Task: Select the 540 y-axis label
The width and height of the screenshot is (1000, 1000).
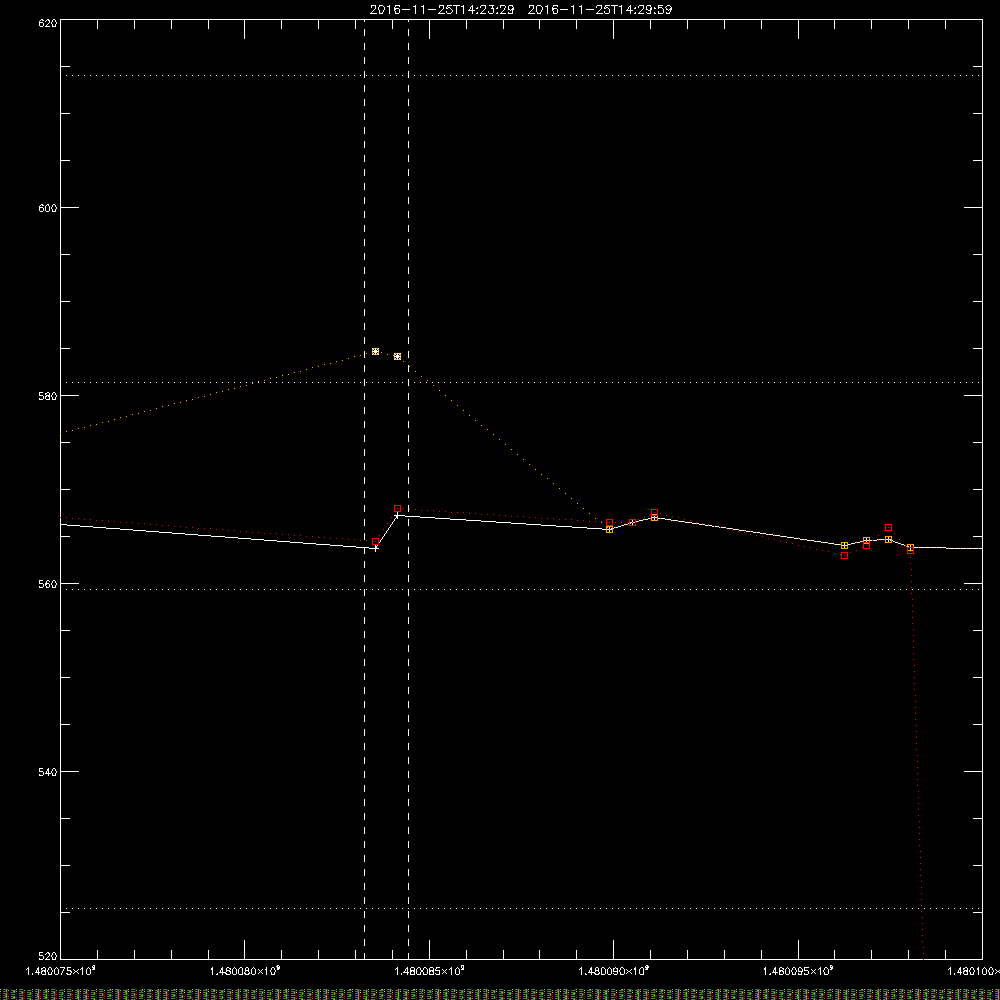Action: click(x=48, y=772)
